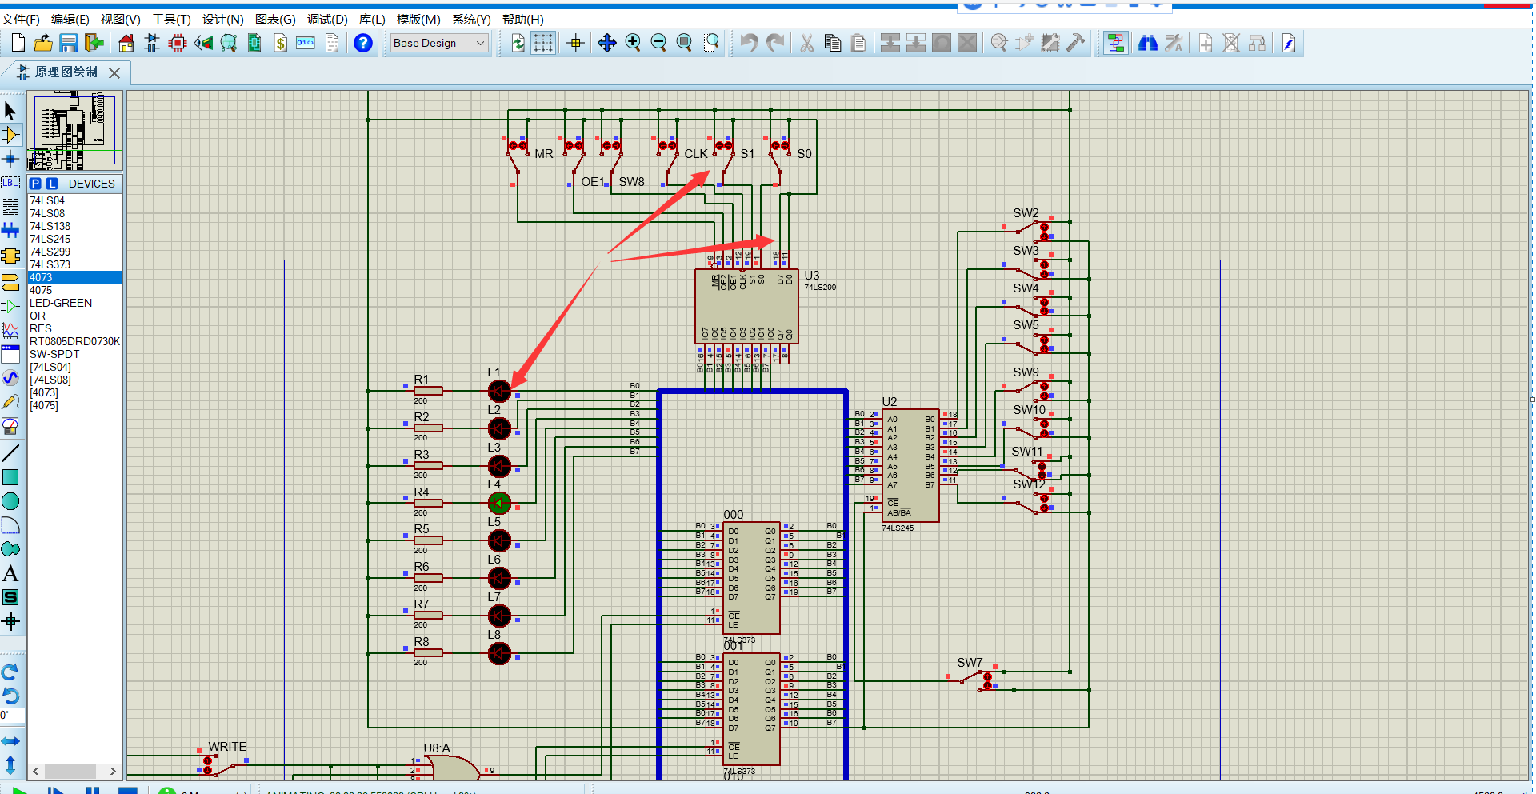Click the Zoom In magnifier icon
This screenshot has height=794, width=1536.
(x=633, y=43)
